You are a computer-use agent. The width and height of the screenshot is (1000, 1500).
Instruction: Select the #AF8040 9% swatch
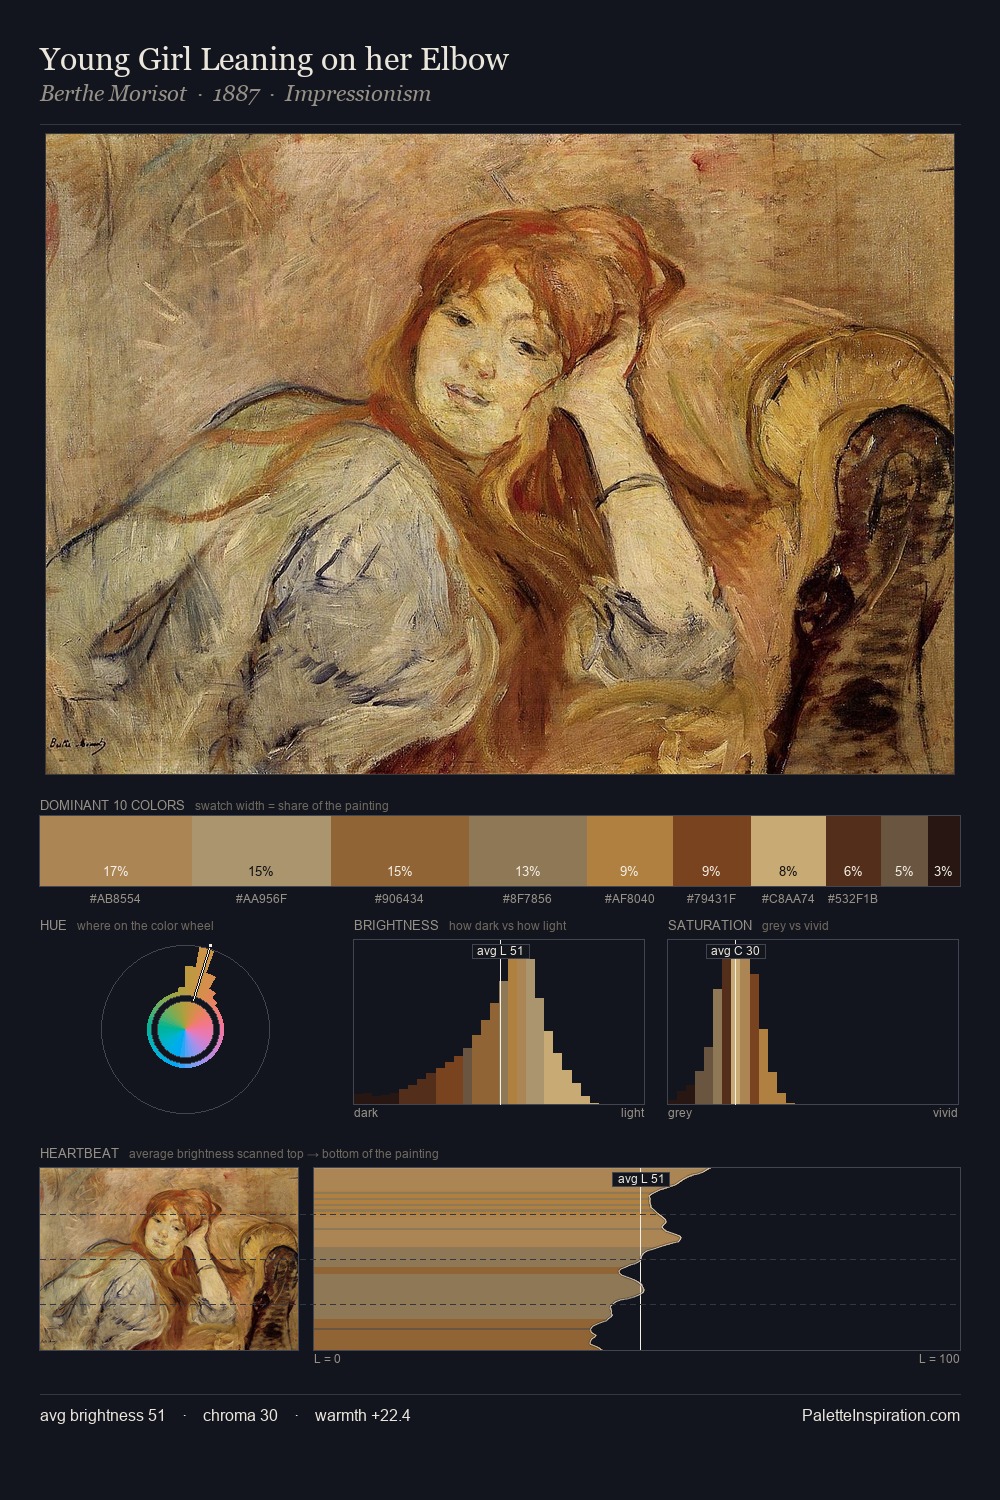click(x=630, y=851)
